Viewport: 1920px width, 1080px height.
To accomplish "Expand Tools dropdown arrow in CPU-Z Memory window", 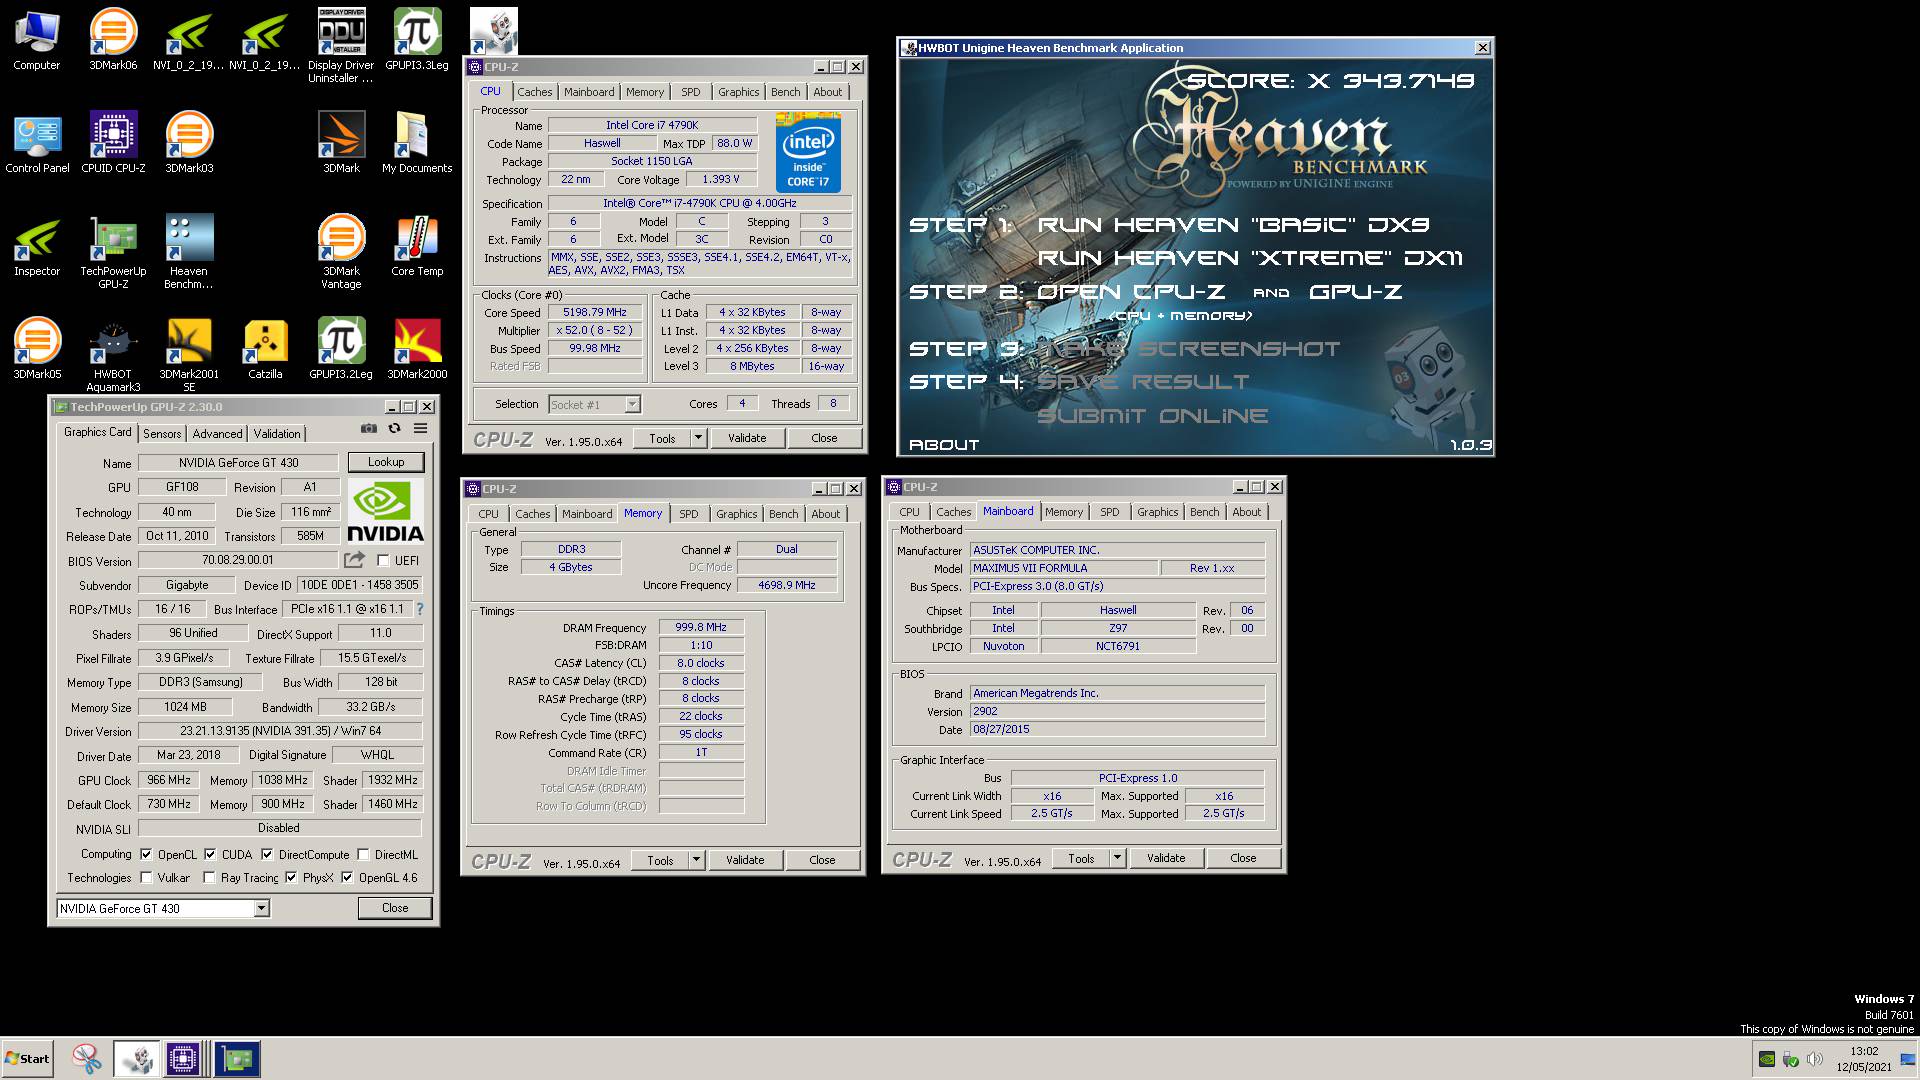I will click(x=696, y=860).
